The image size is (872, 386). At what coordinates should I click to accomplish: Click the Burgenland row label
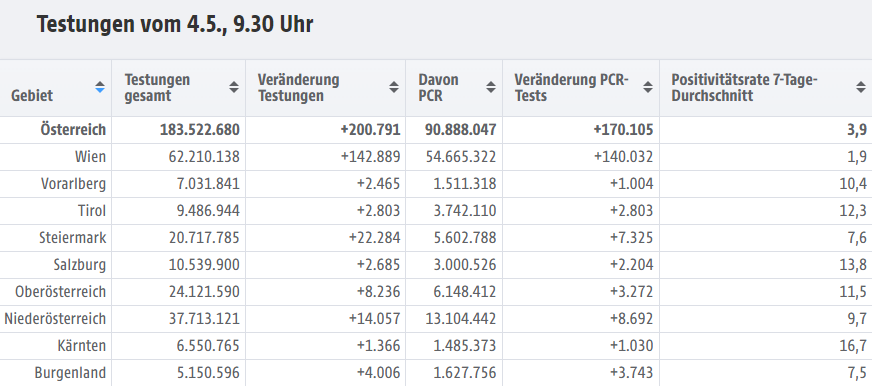pos(70,373)
